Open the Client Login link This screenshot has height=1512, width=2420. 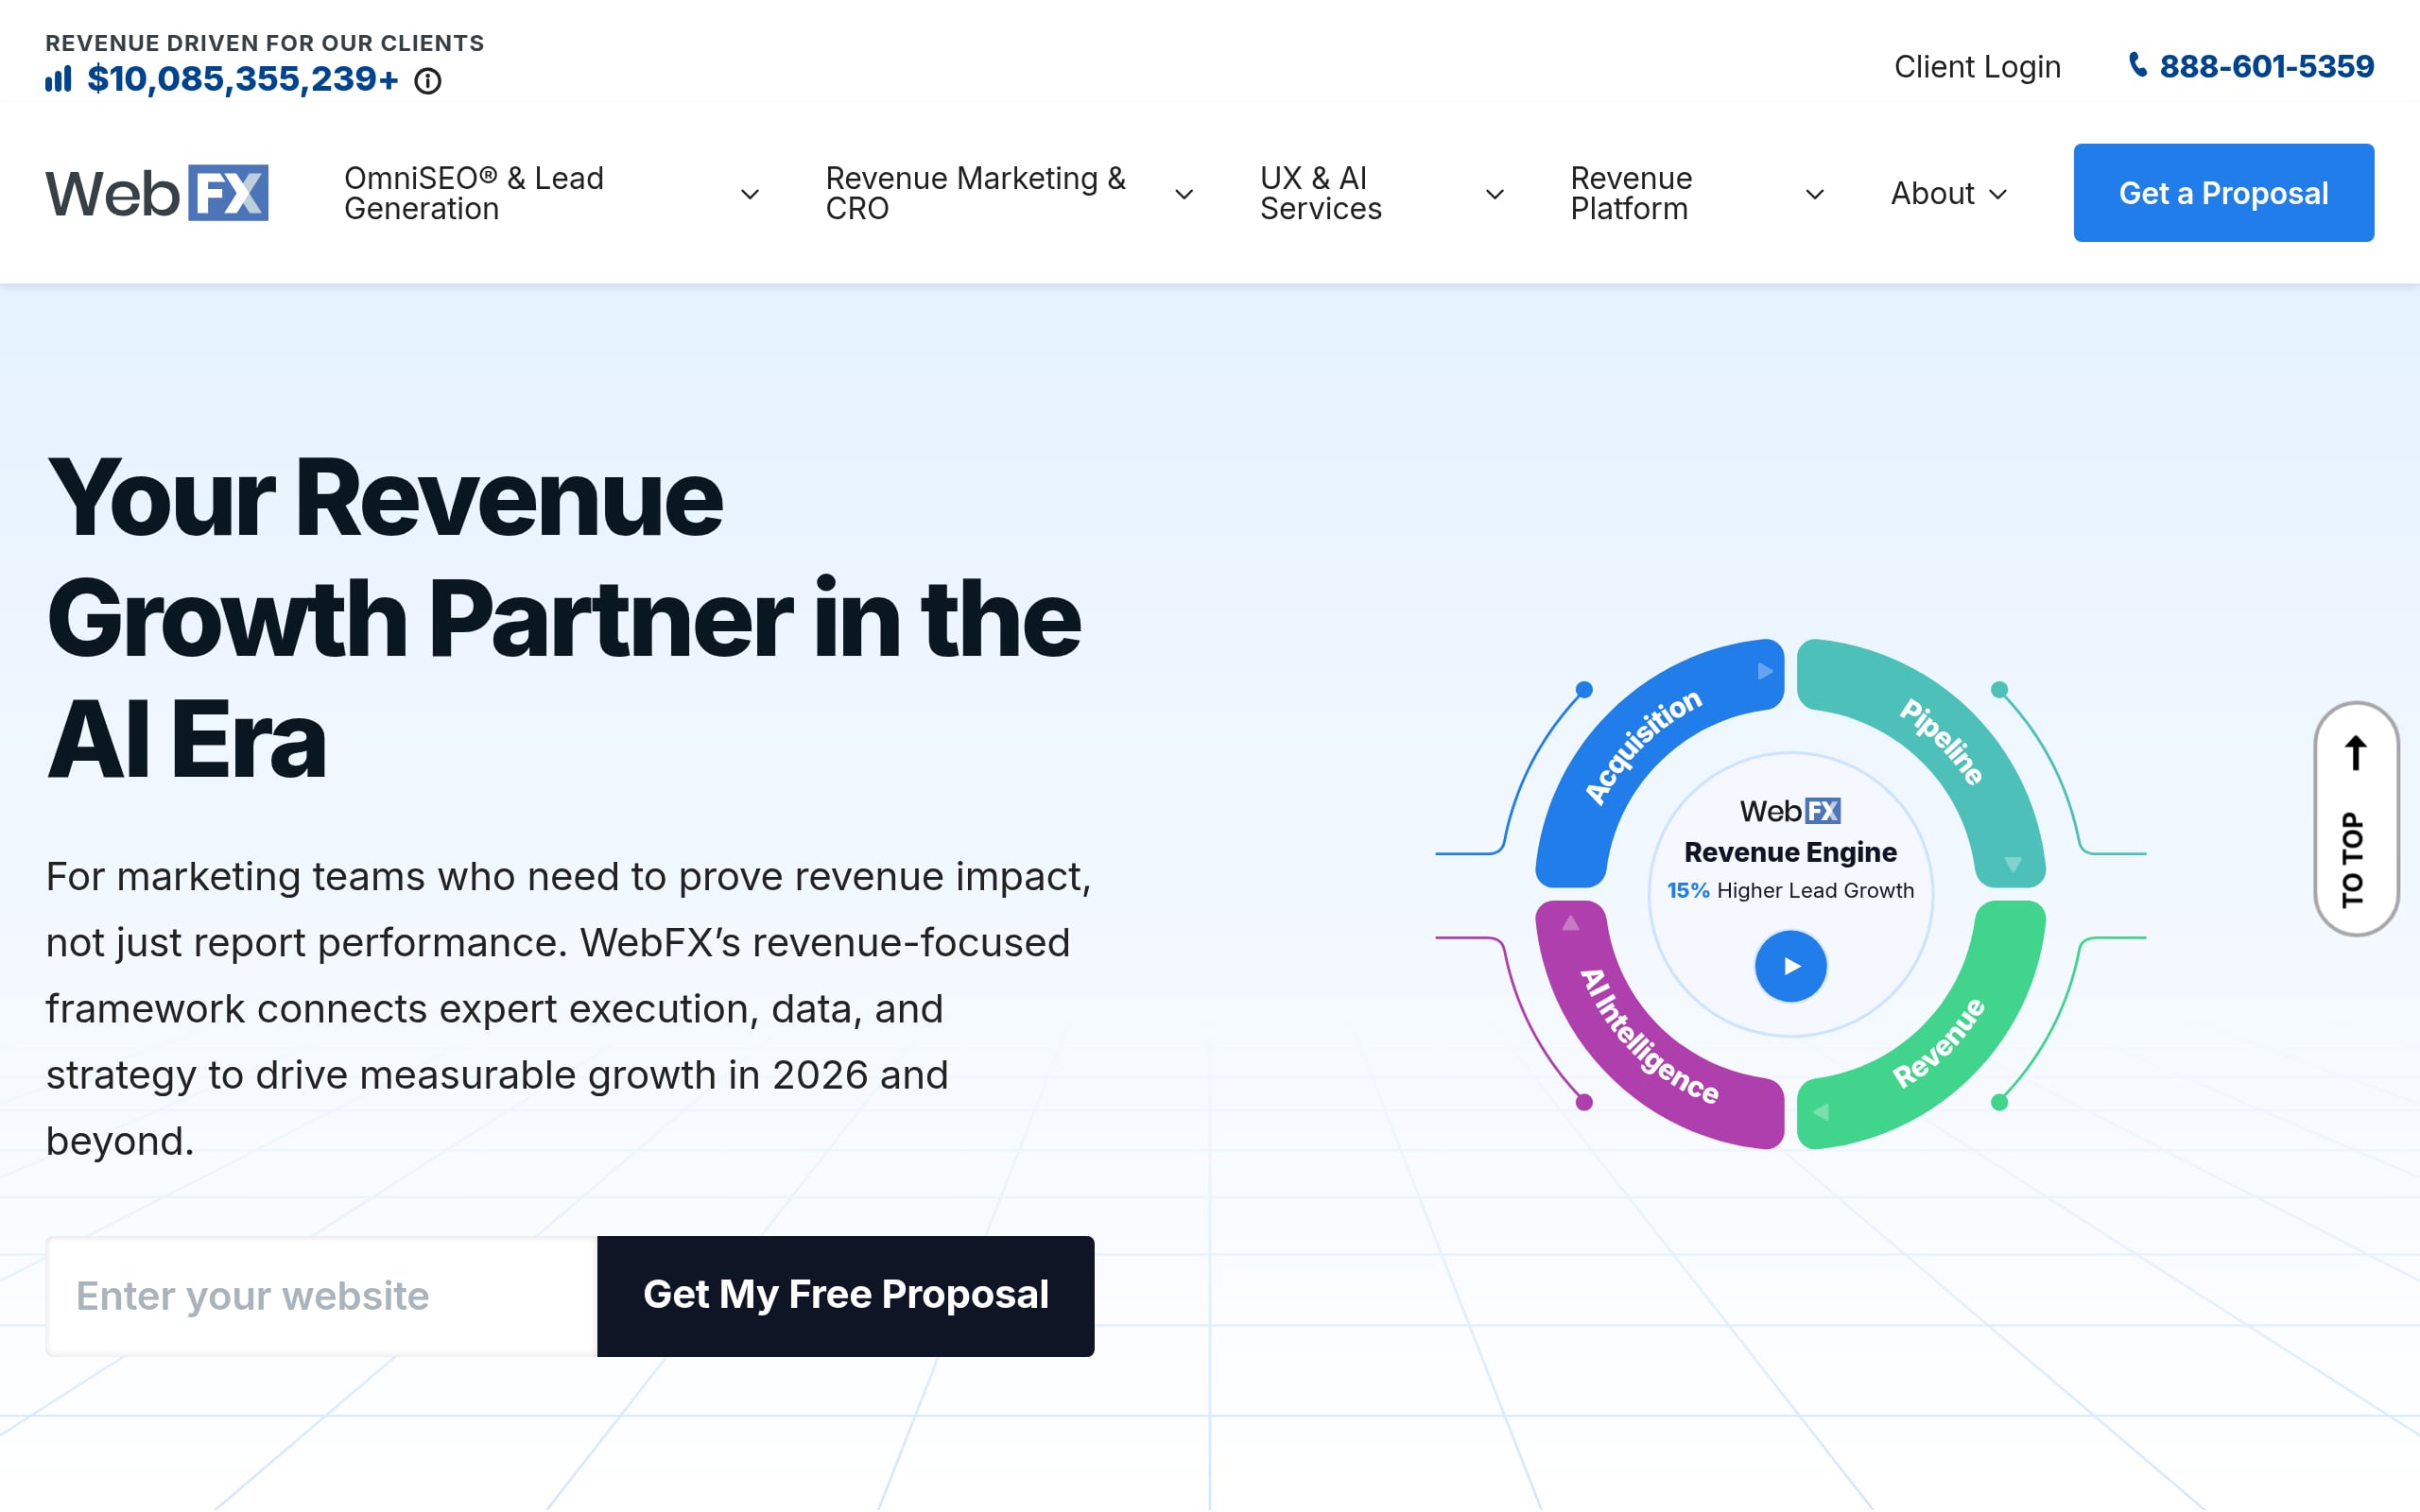[1976, 66]
